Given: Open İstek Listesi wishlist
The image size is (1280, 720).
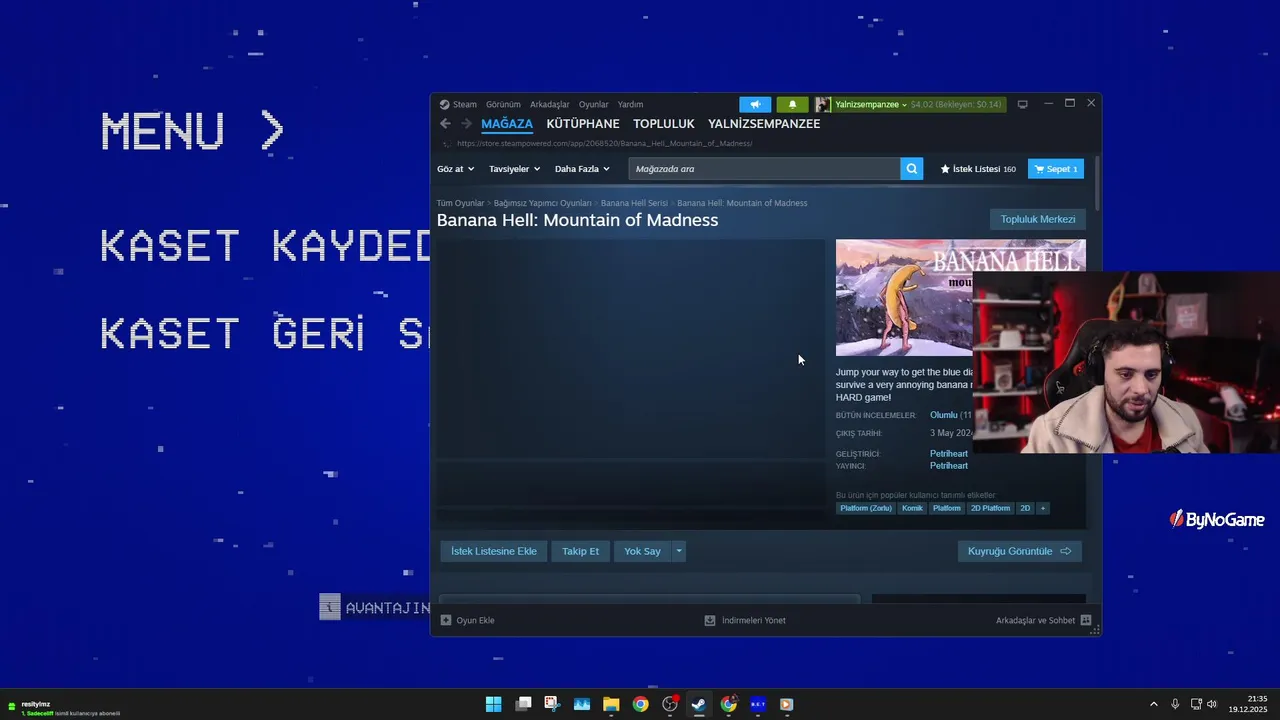Looking at the screenshot, I should 978,169.
